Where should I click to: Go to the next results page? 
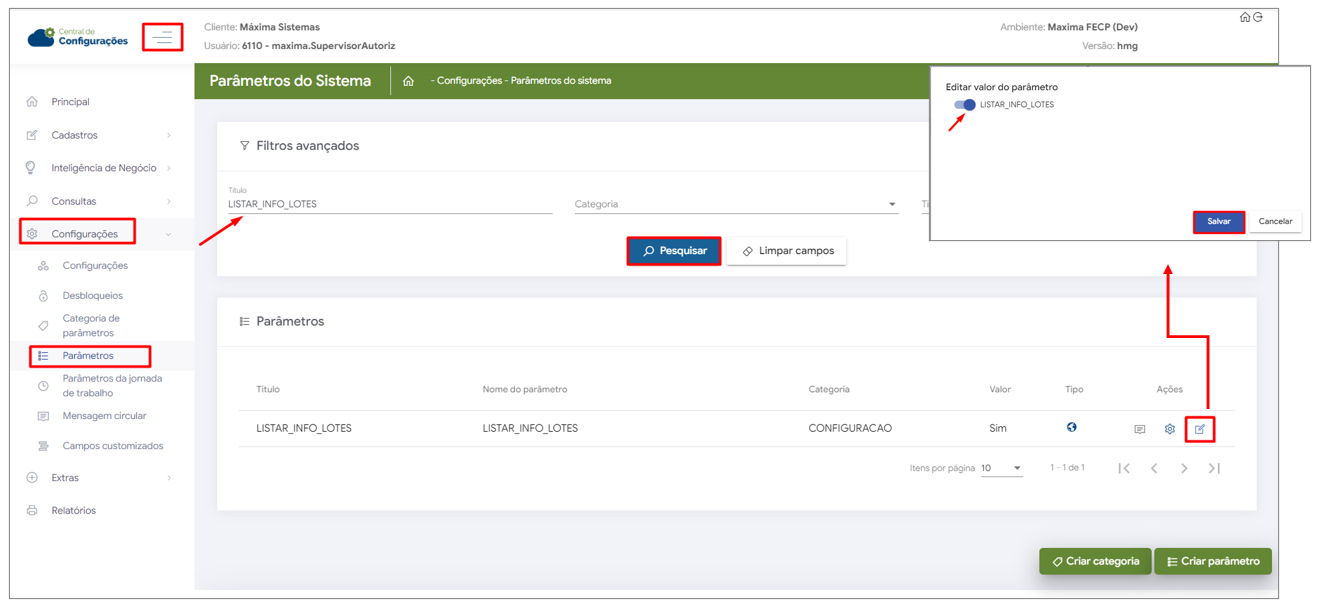[x=1184, y=468]
